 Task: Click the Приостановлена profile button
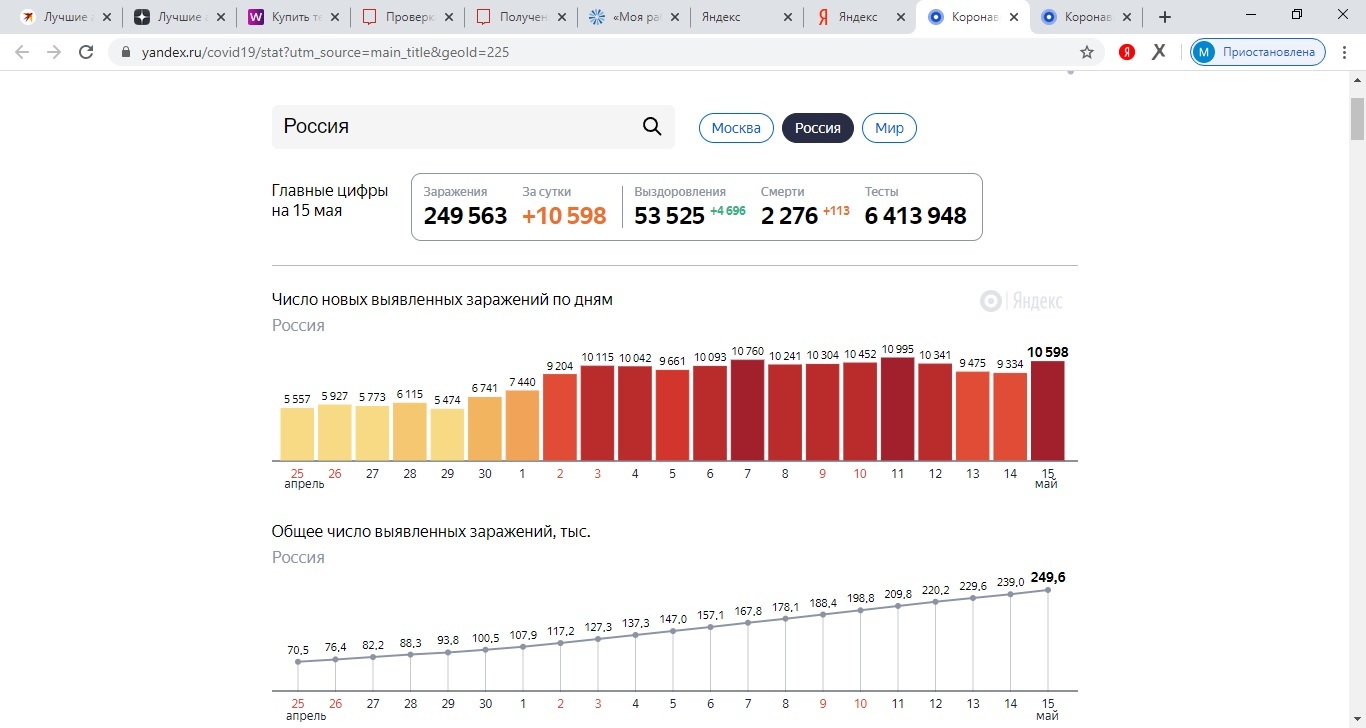pos(1258,52)
